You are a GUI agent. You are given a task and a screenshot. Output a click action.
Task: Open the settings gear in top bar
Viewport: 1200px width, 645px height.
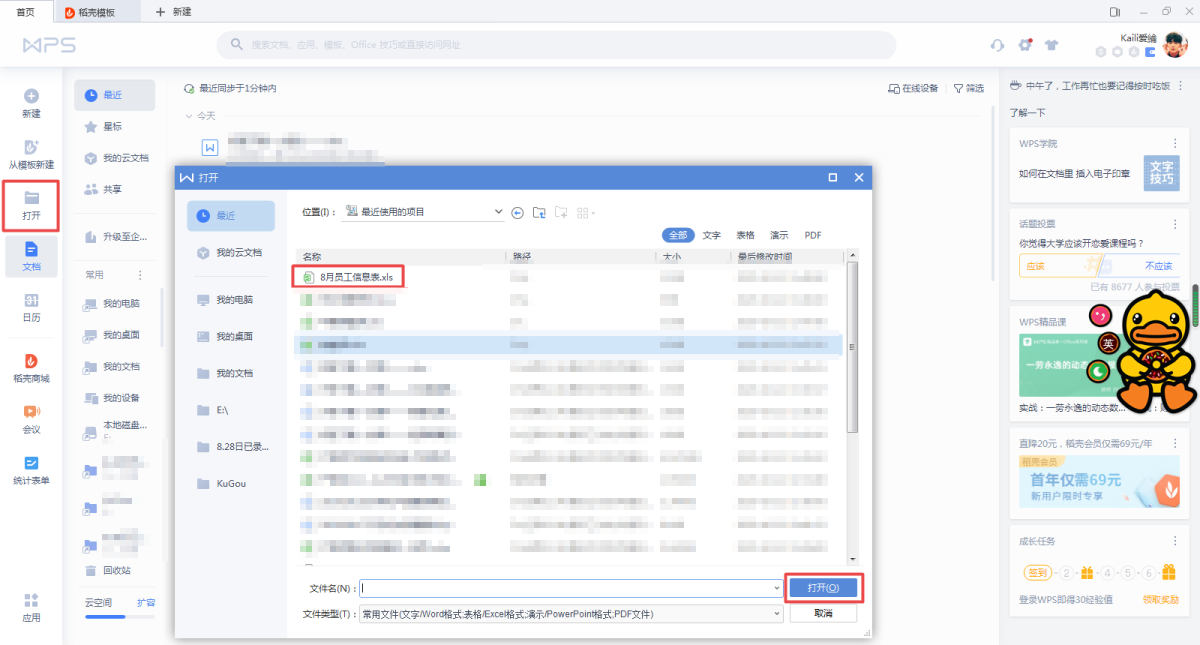tap(1025, 44)
